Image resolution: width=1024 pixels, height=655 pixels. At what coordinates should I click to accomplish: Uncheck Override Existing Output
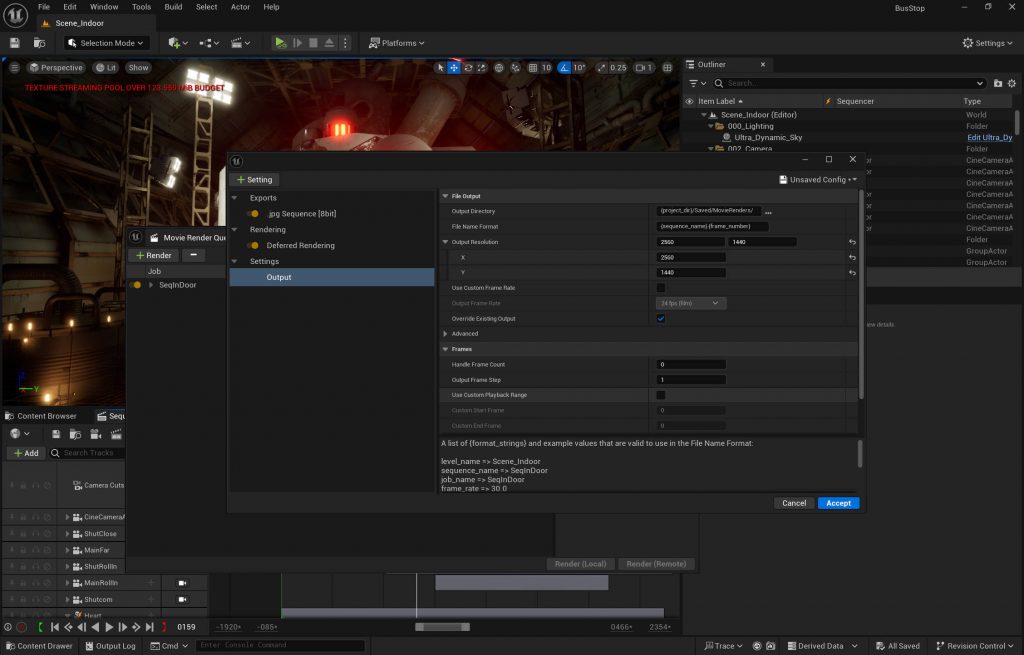[x=660, y=319]
